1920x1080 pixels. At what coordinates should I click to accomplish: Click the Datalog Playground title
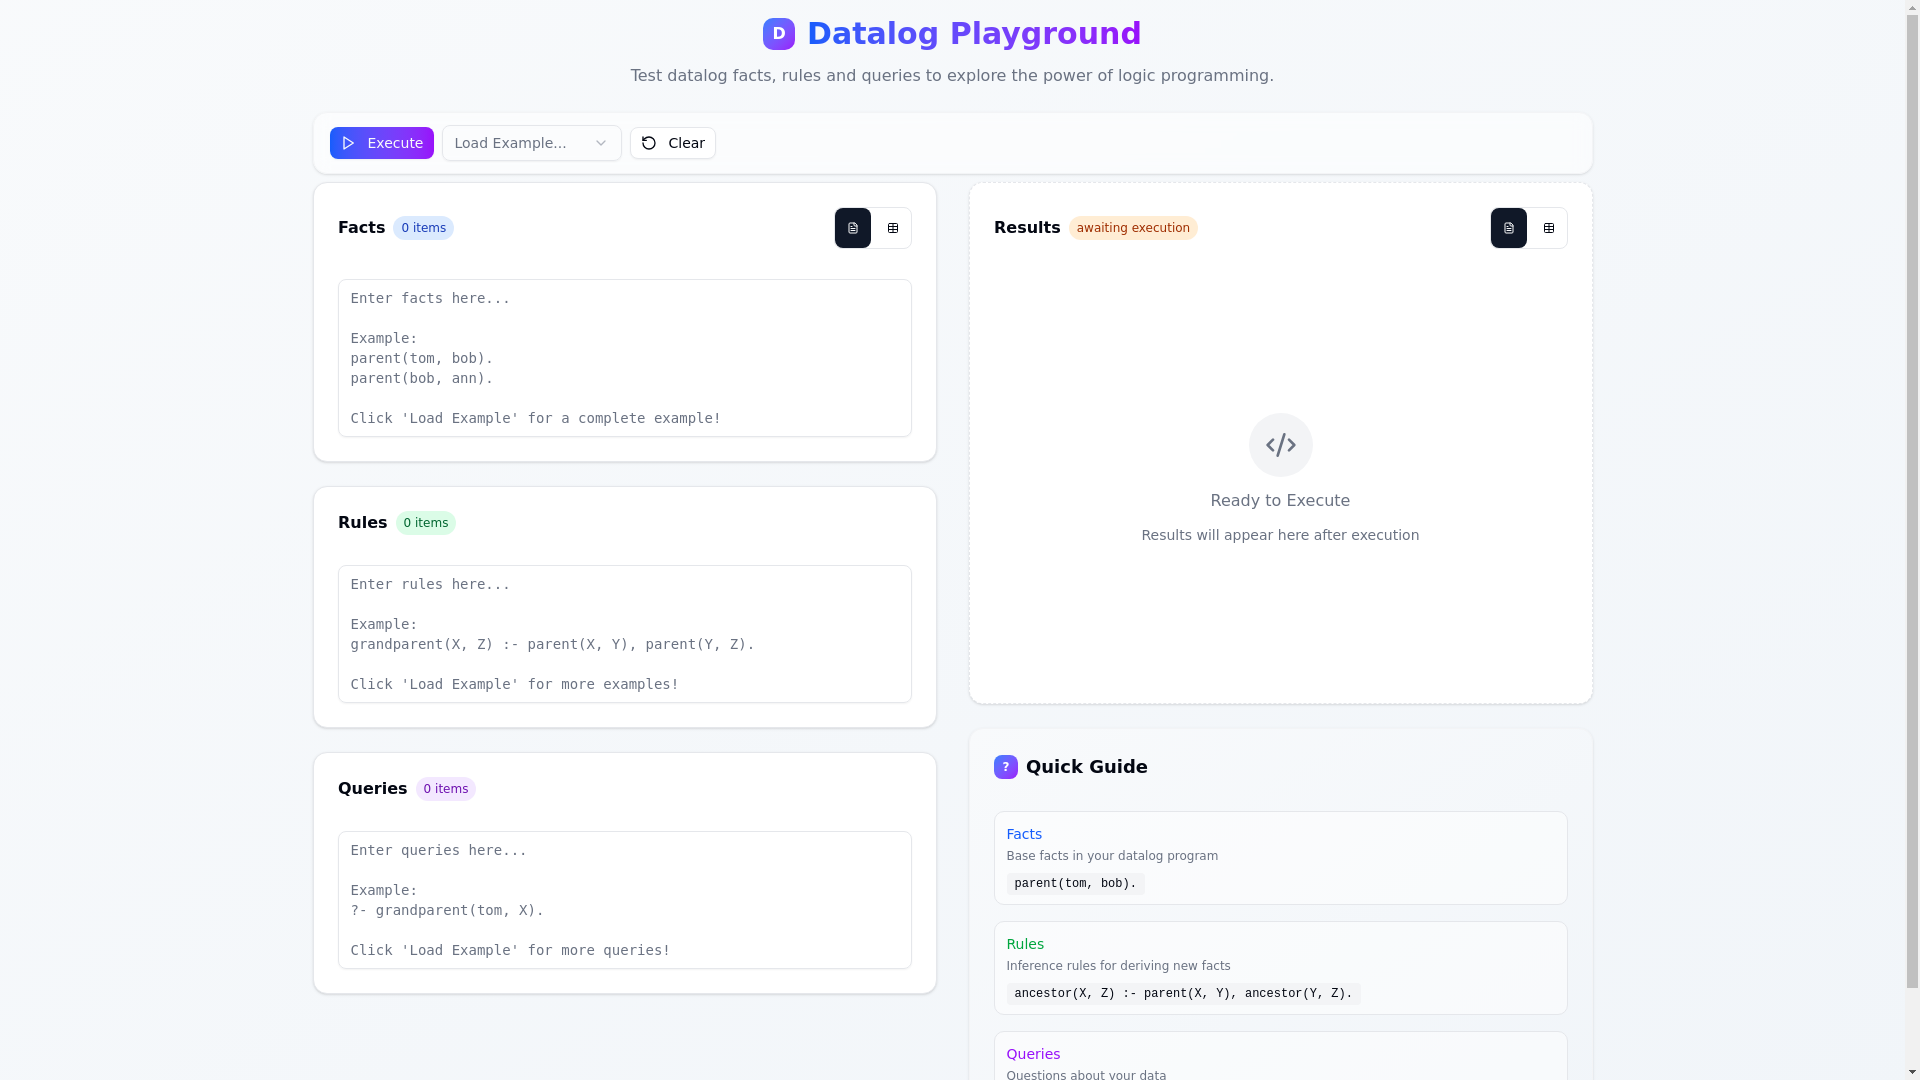pos(974,34)
